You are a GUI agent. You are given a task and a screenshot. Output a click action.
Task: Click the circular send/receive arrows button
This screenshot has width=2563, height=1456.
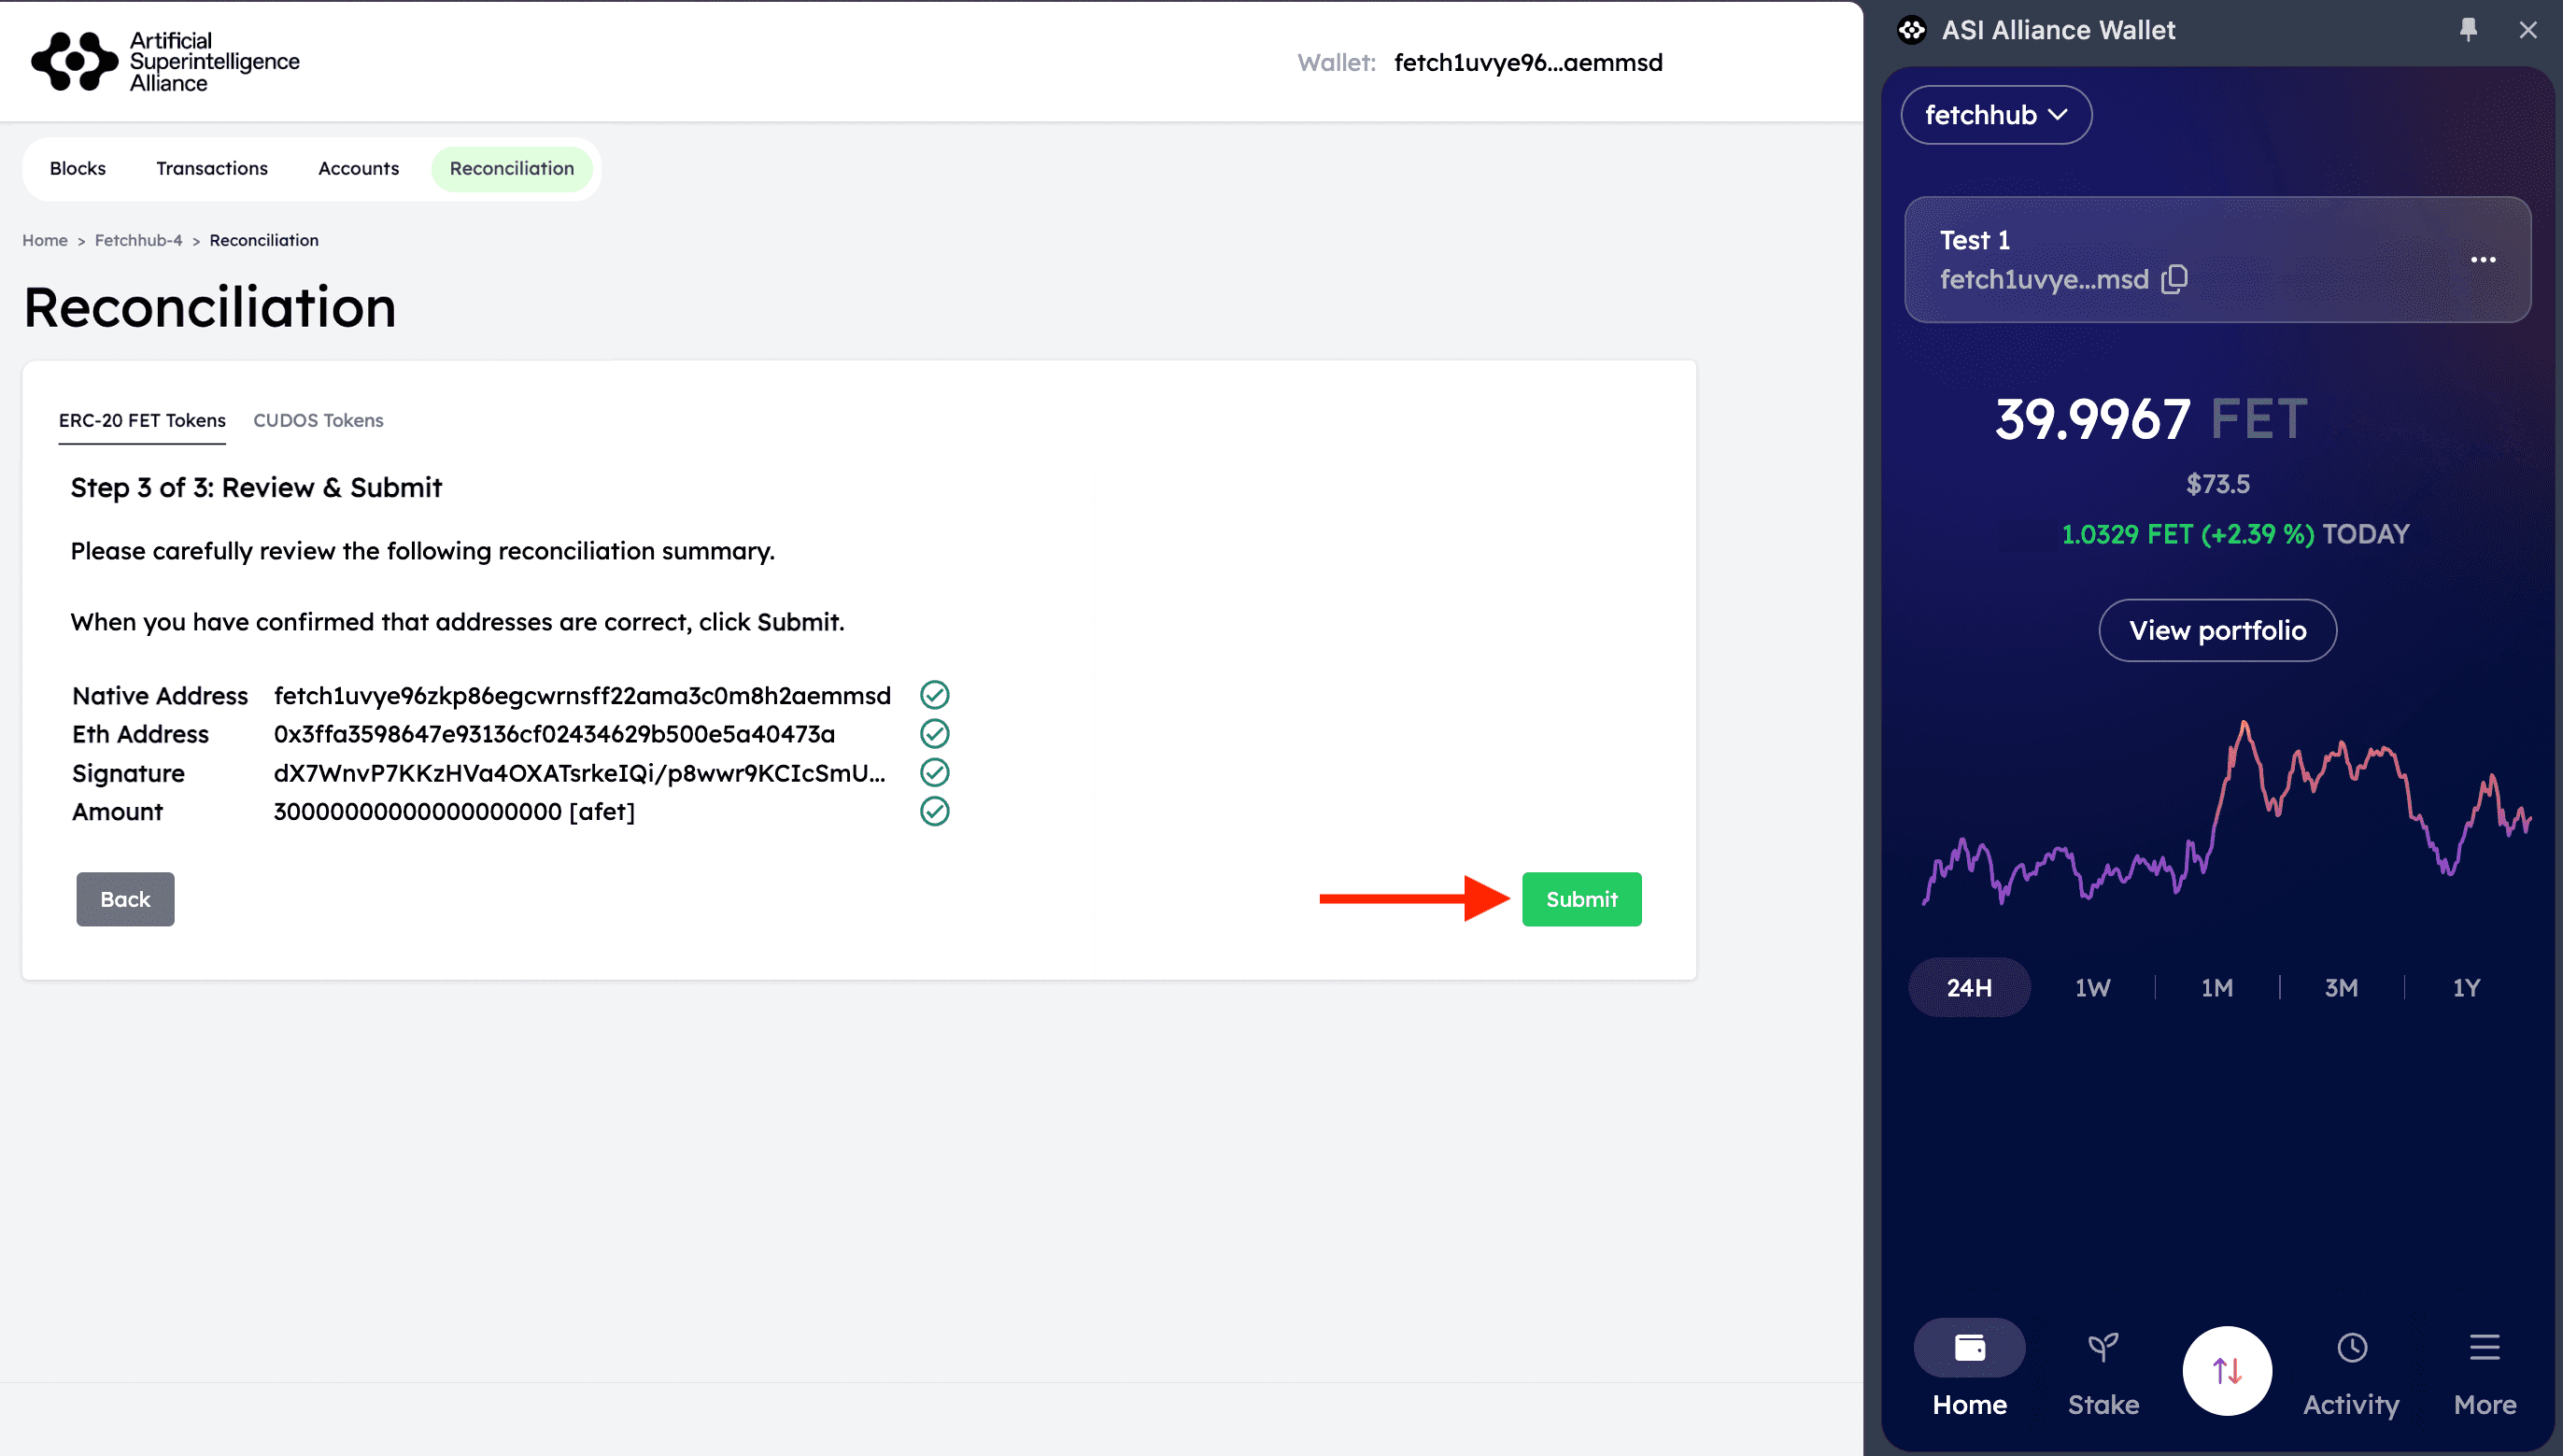2226,1370
